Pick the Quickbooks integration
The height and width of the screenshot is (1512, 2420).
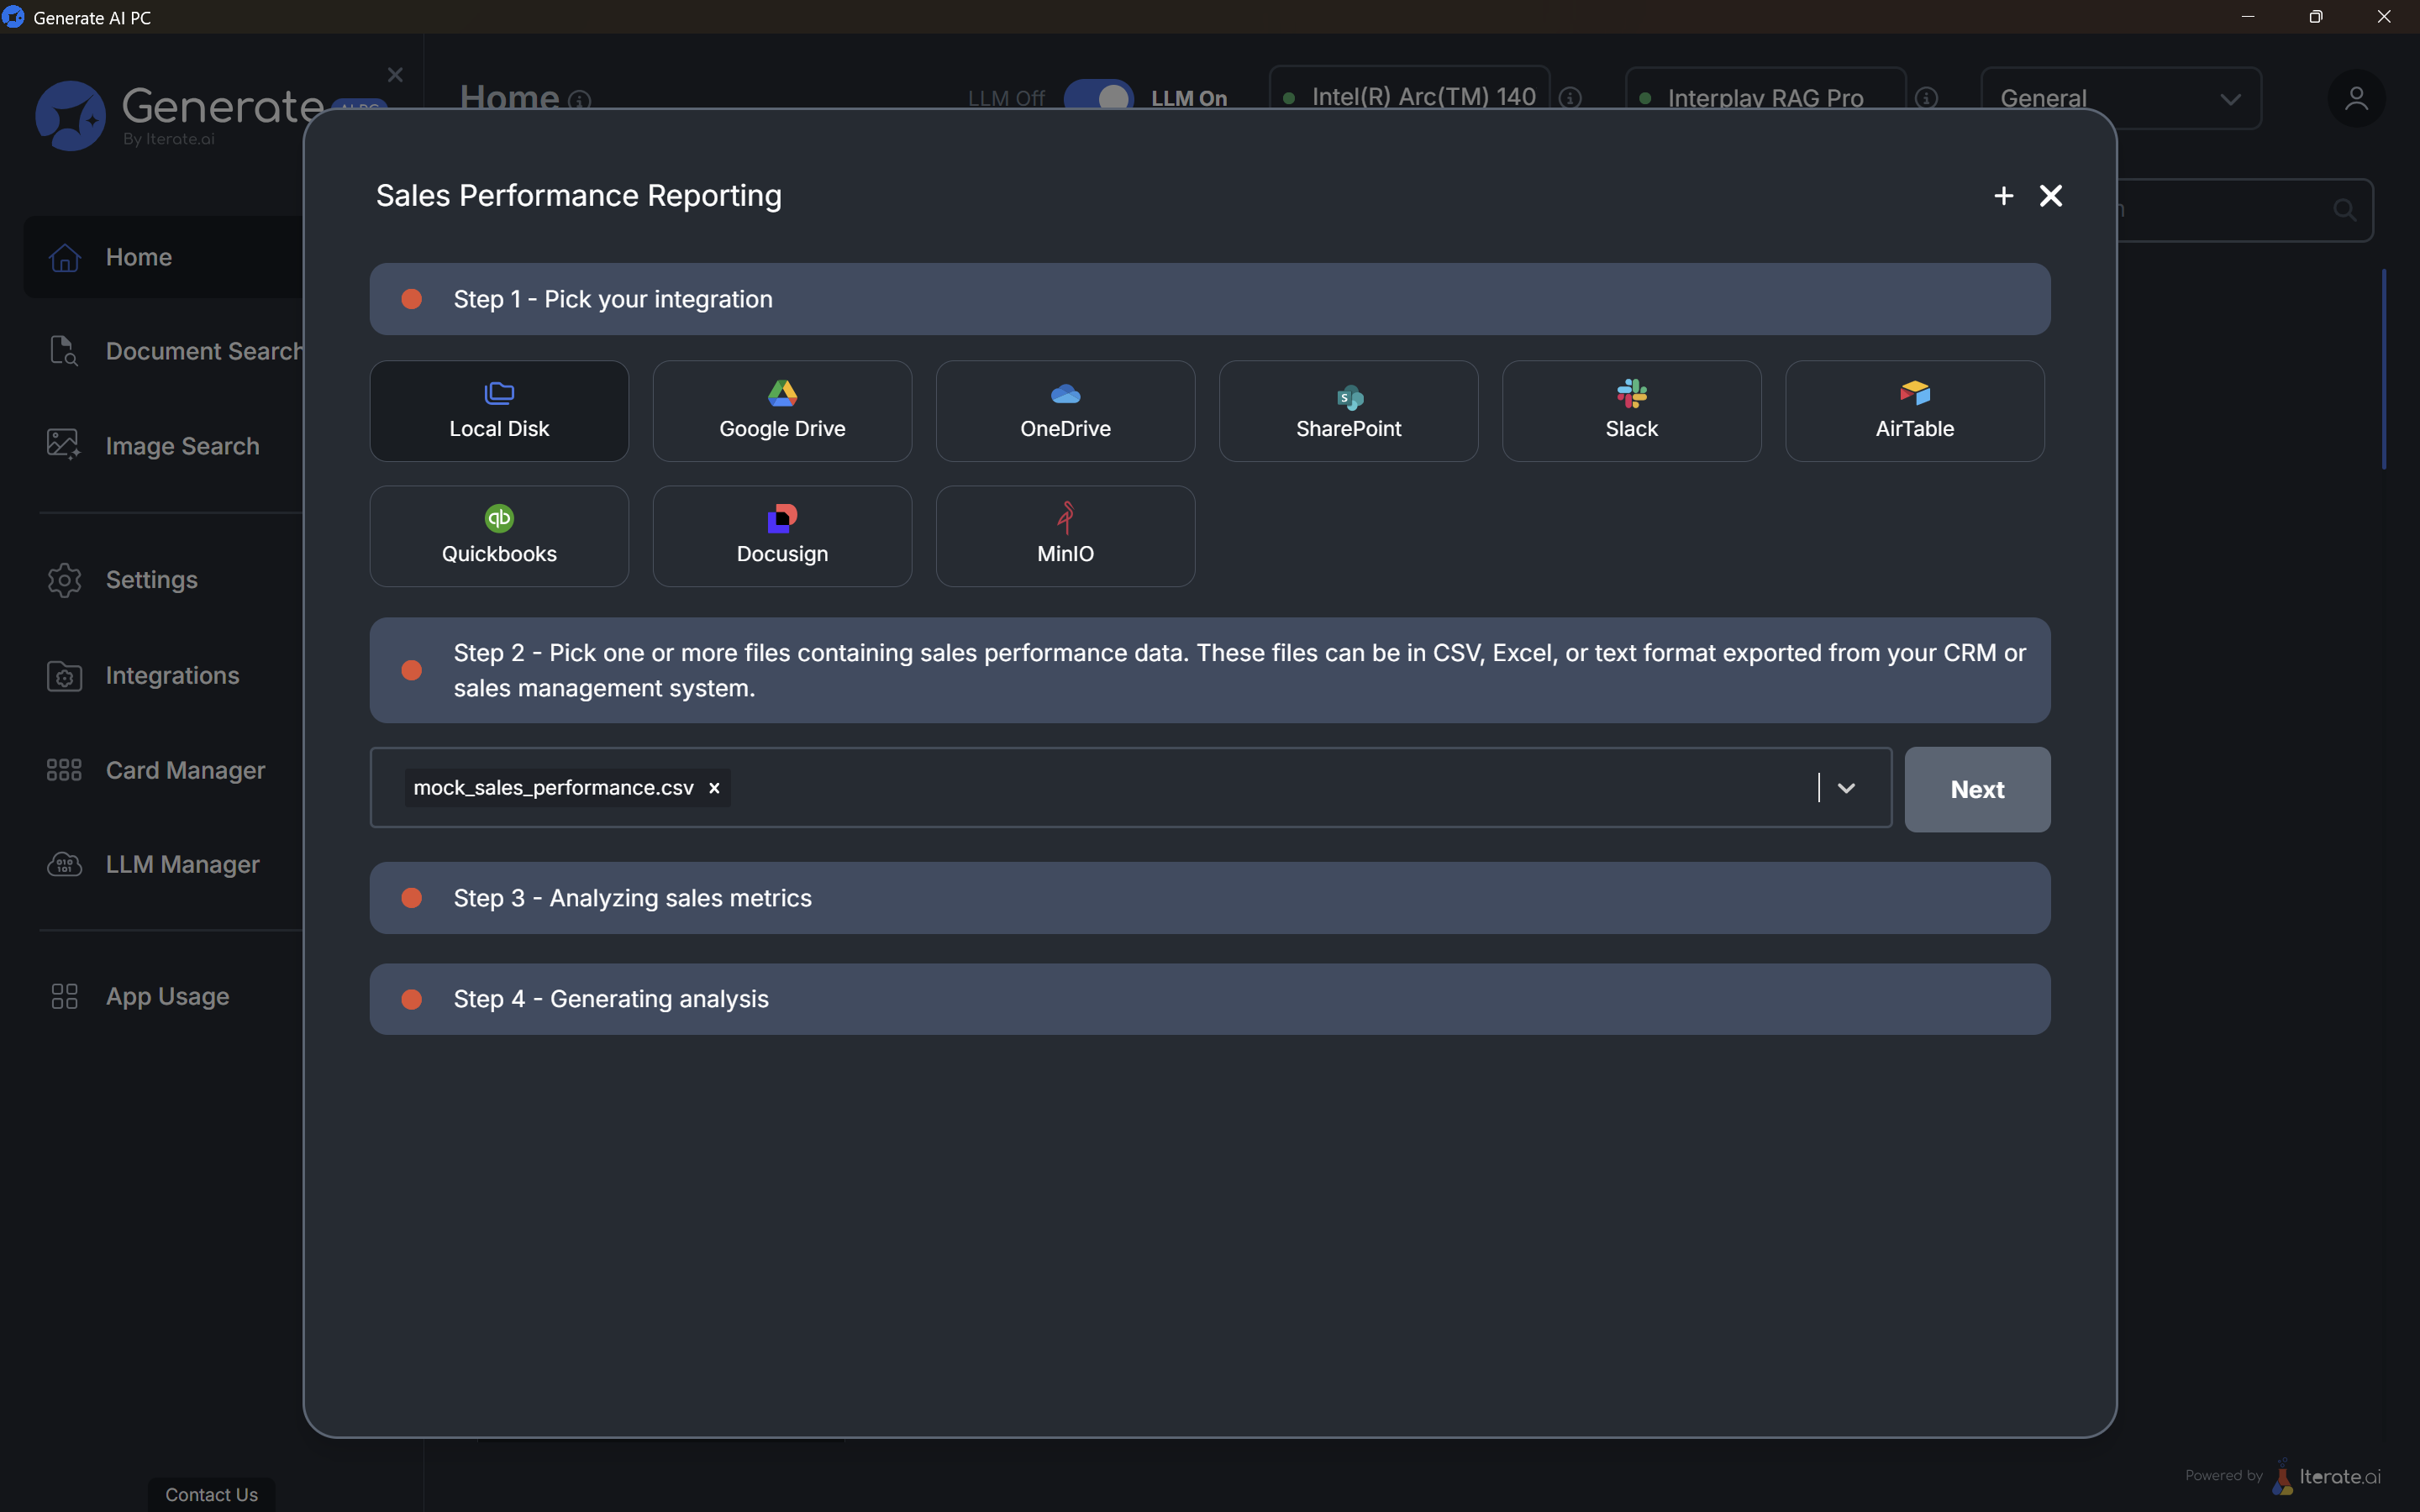coord(499,536)
